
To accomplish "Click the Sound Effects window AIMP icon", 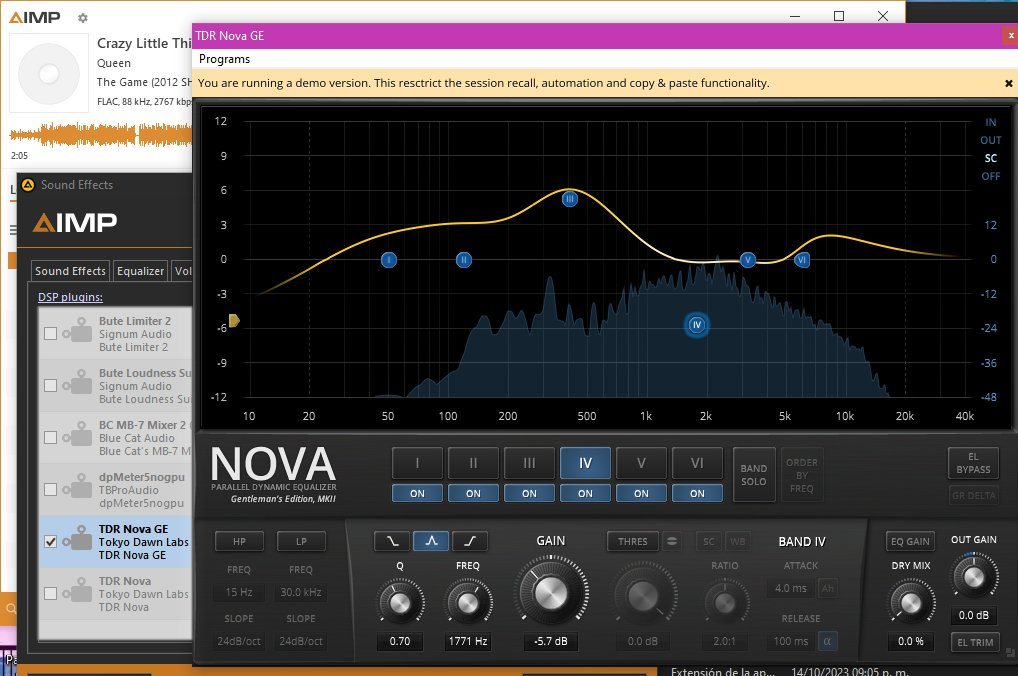I will click(x=28, y=185).
